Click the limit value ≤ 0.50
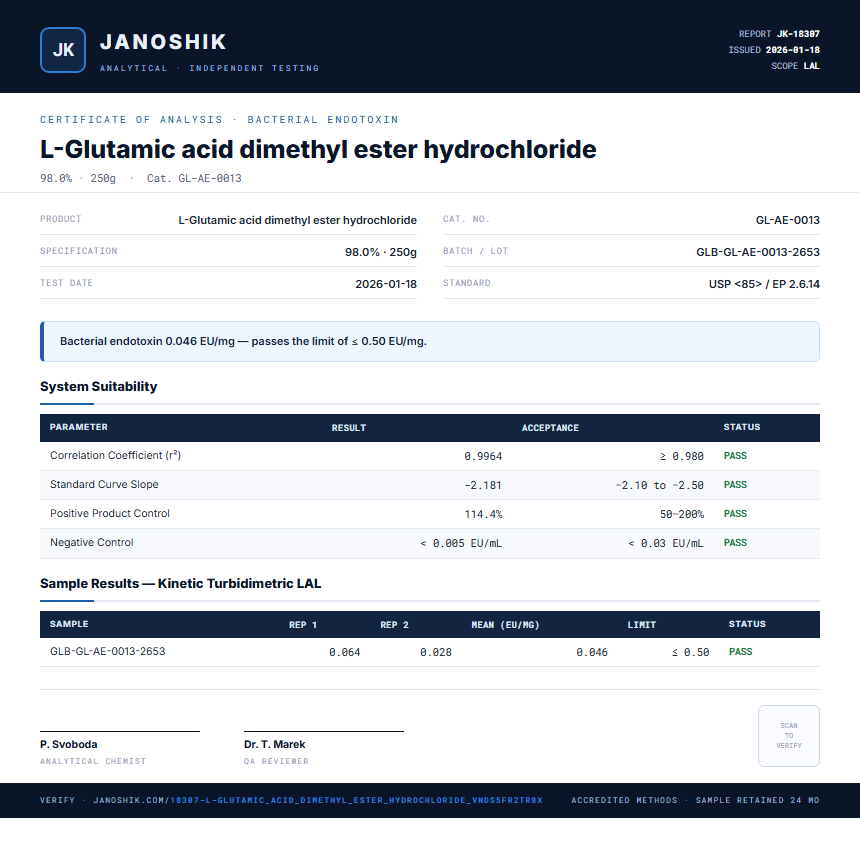Viewport: 860px width, 846px height. click(691, 652)
